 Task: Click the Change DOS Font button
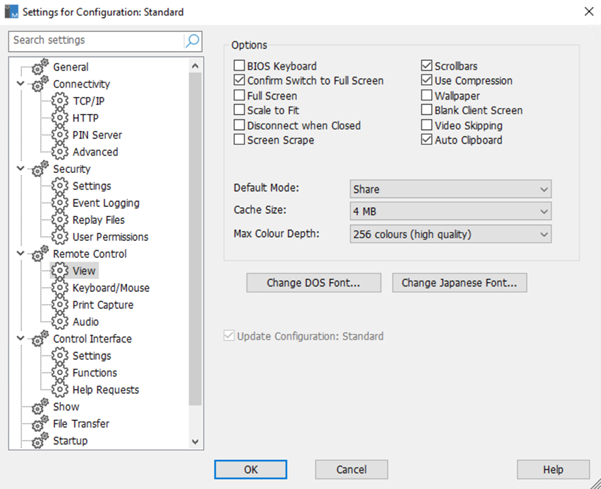click(314, 283)
